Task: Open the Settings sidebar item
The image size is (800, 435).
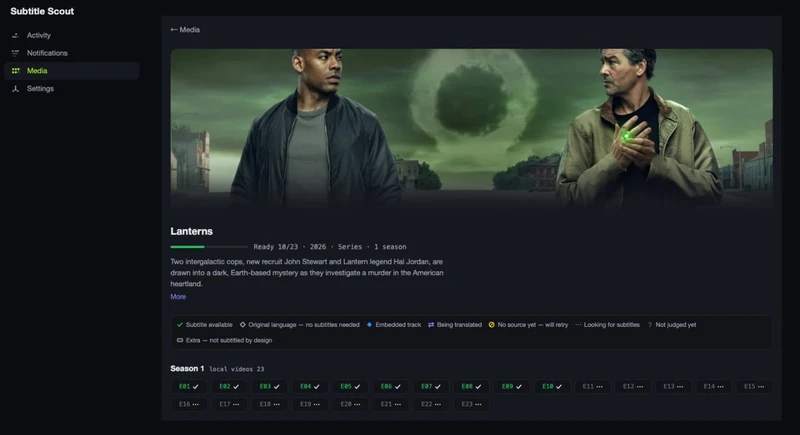Action: pyautogui.click(x=71, y=89)
